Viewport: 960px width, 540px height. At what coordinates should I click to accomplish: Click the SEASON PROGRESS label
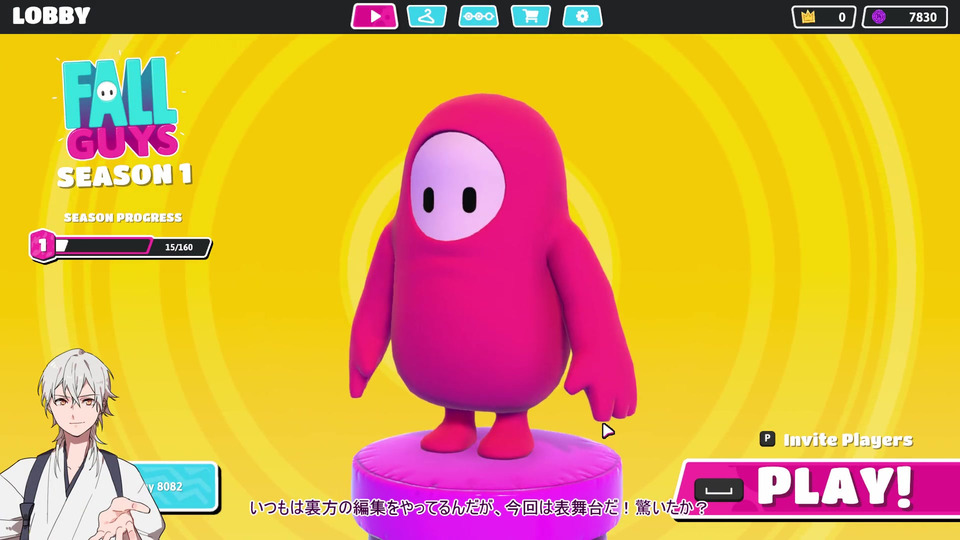pos(122,217)
